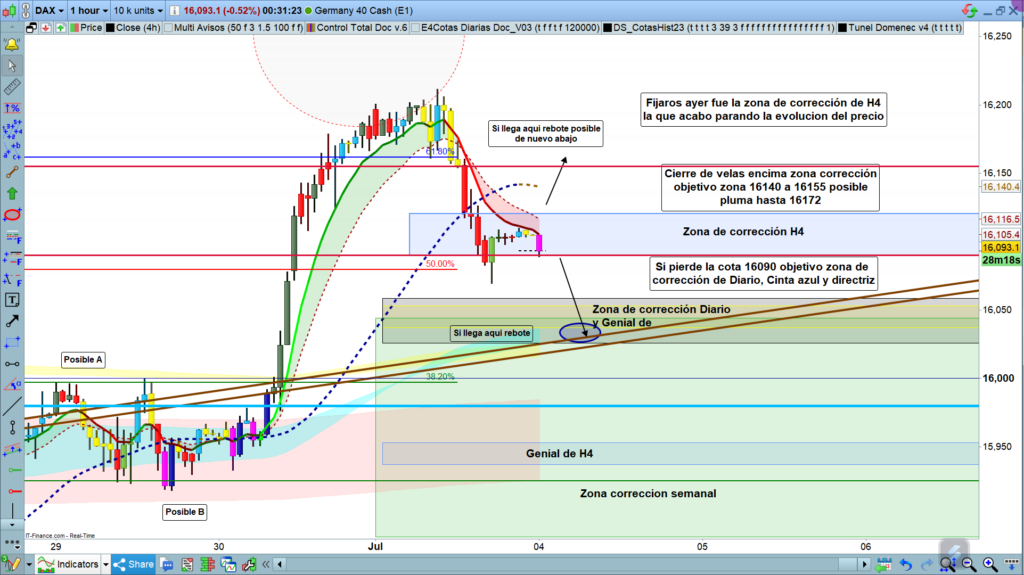Toggle the Multi Avisos indicator checkbox

(167, 28)
